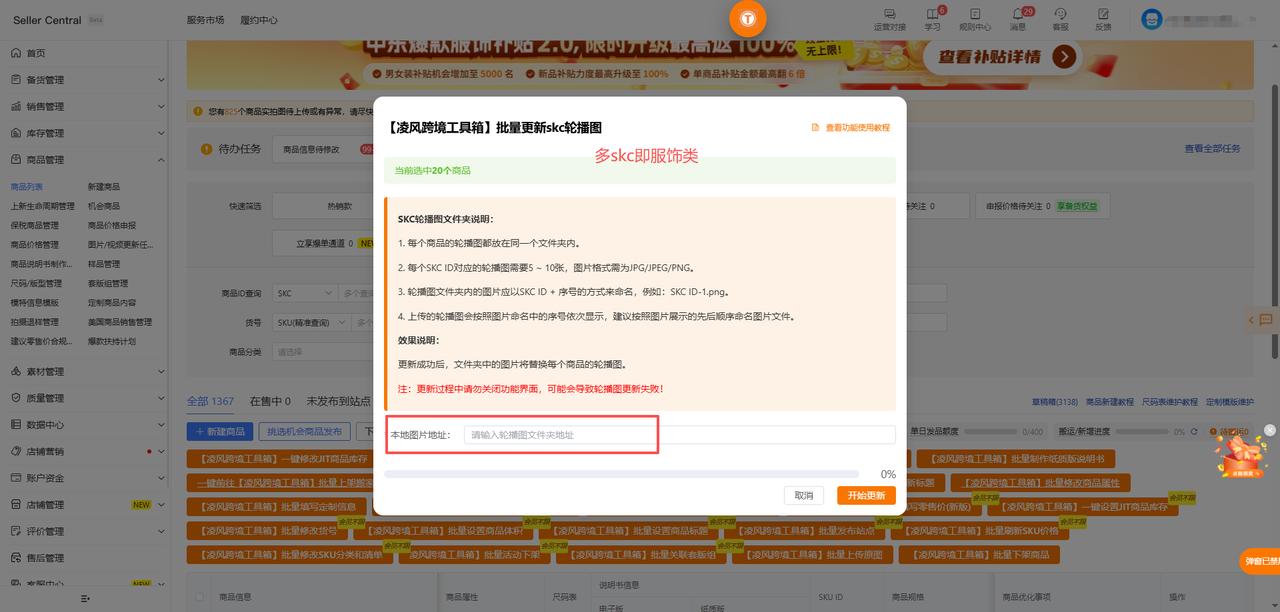The width and height of the screenshot is (1280, 612).
Task: Open the 学习 book icon
Action: point(931,14)
